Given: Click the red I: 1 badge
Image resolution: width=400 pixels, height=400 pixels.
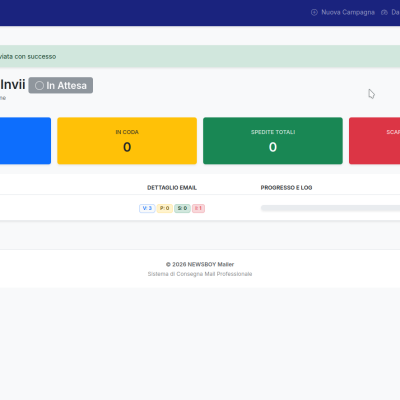Looking at the screenshot, I should point(198,208).
